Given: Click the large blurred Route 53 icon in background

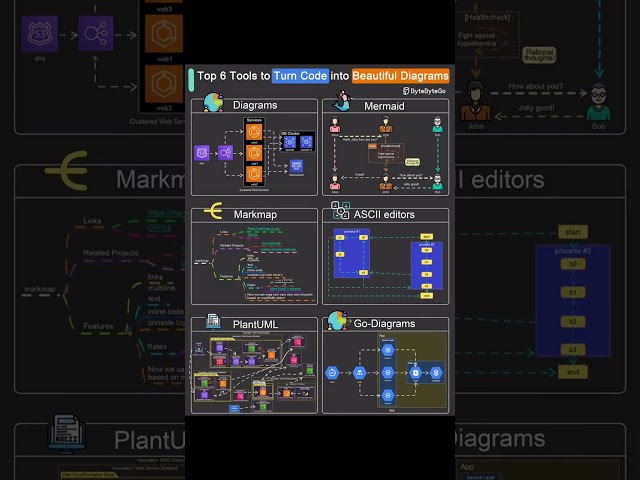Looking at the screenshot, I should point(40,34).
